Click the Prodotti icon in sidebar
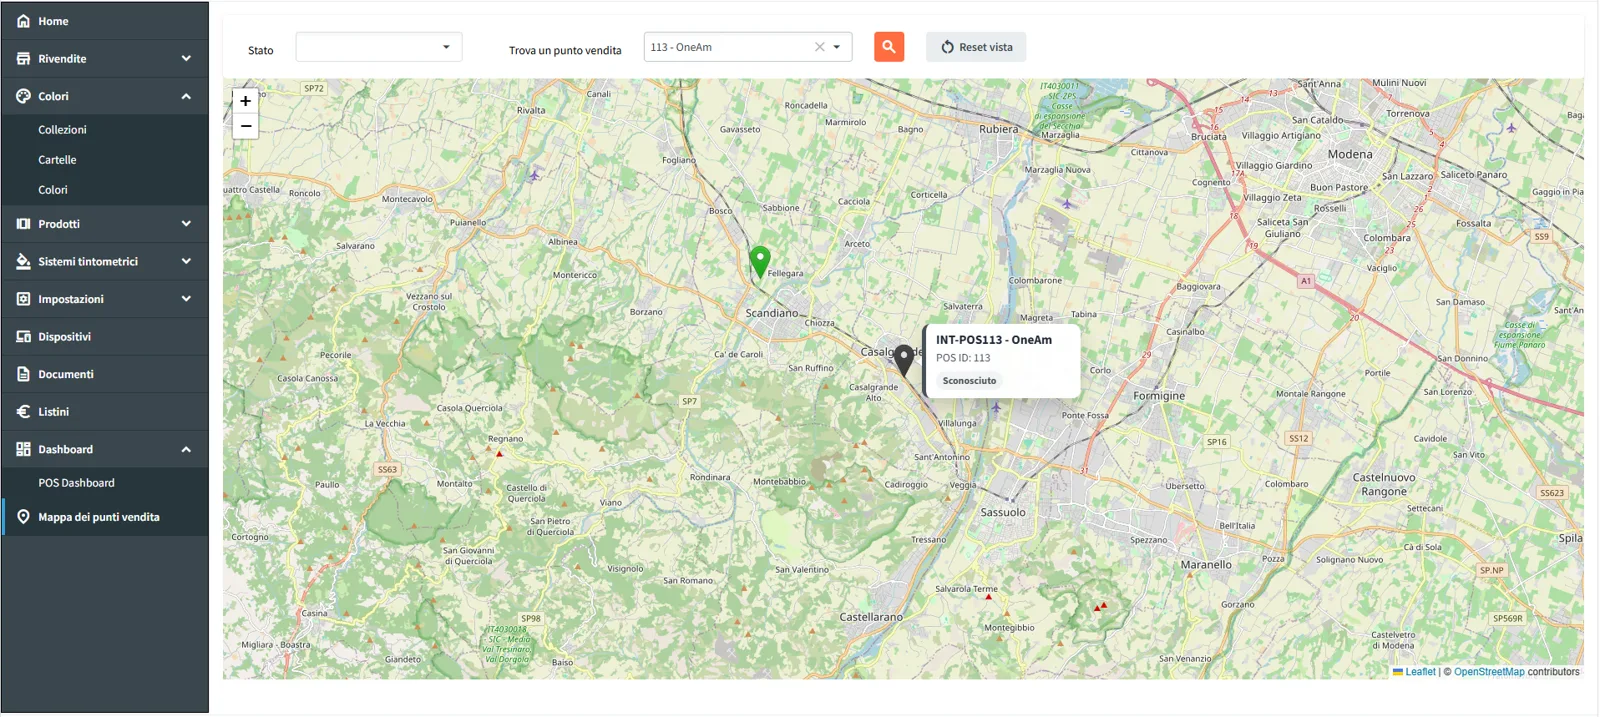This screenshot has height=717, width=1600. [23, 224]
